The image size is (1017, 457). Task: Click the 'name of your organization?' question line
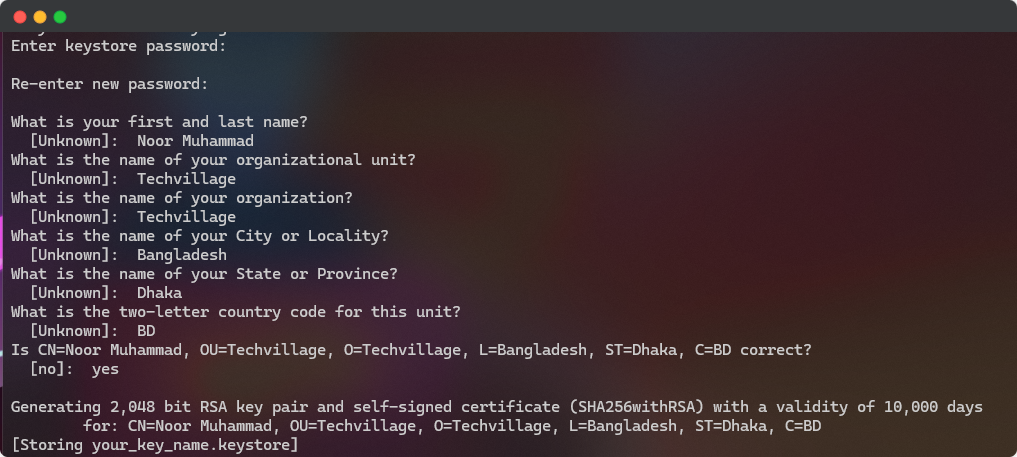[182, 198]
